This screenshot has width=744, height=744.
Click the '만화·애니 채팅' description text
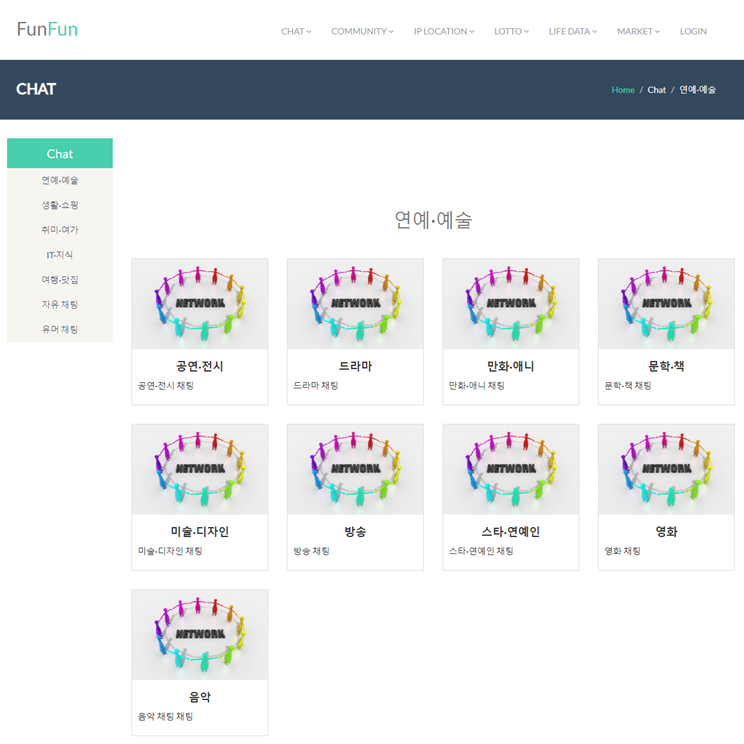point(477,385)
